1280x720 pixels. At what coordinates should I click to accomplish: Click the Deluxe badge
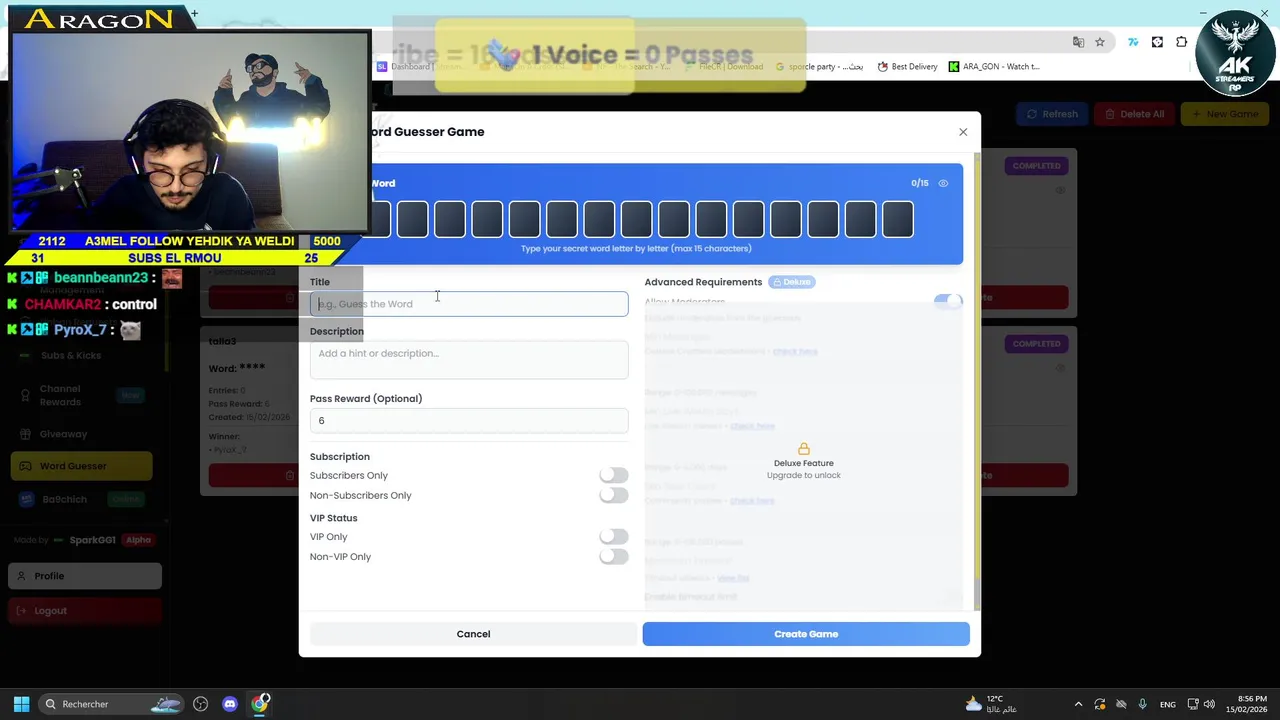click(791, 282)
